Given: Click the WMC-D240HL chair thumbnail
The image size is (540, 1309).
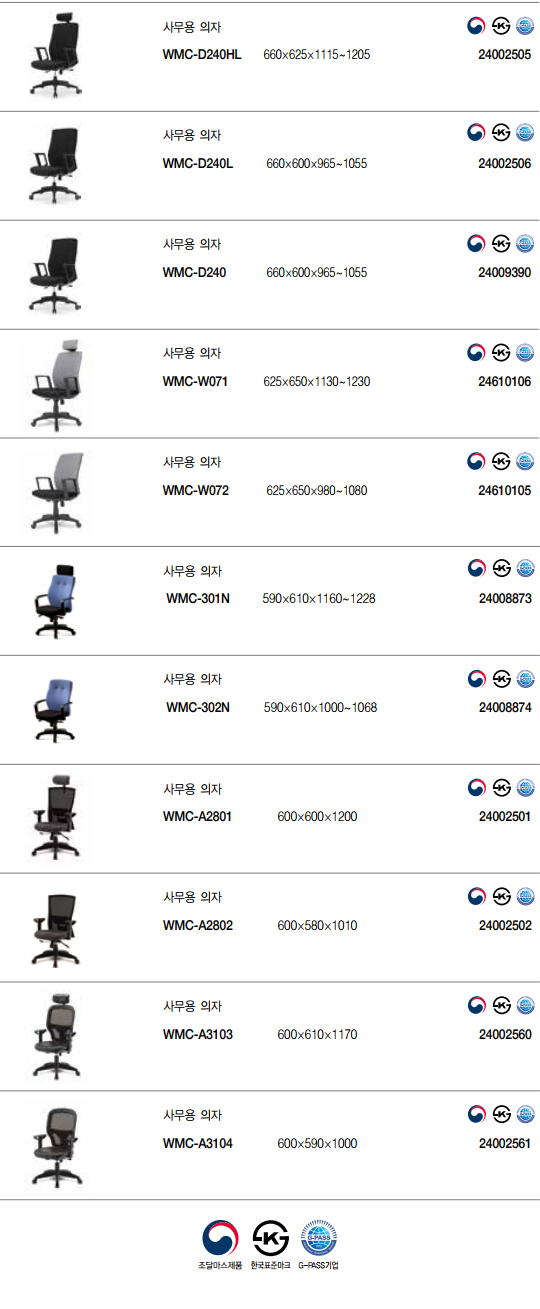Looking at the screenshot, I should click(55, 56).
